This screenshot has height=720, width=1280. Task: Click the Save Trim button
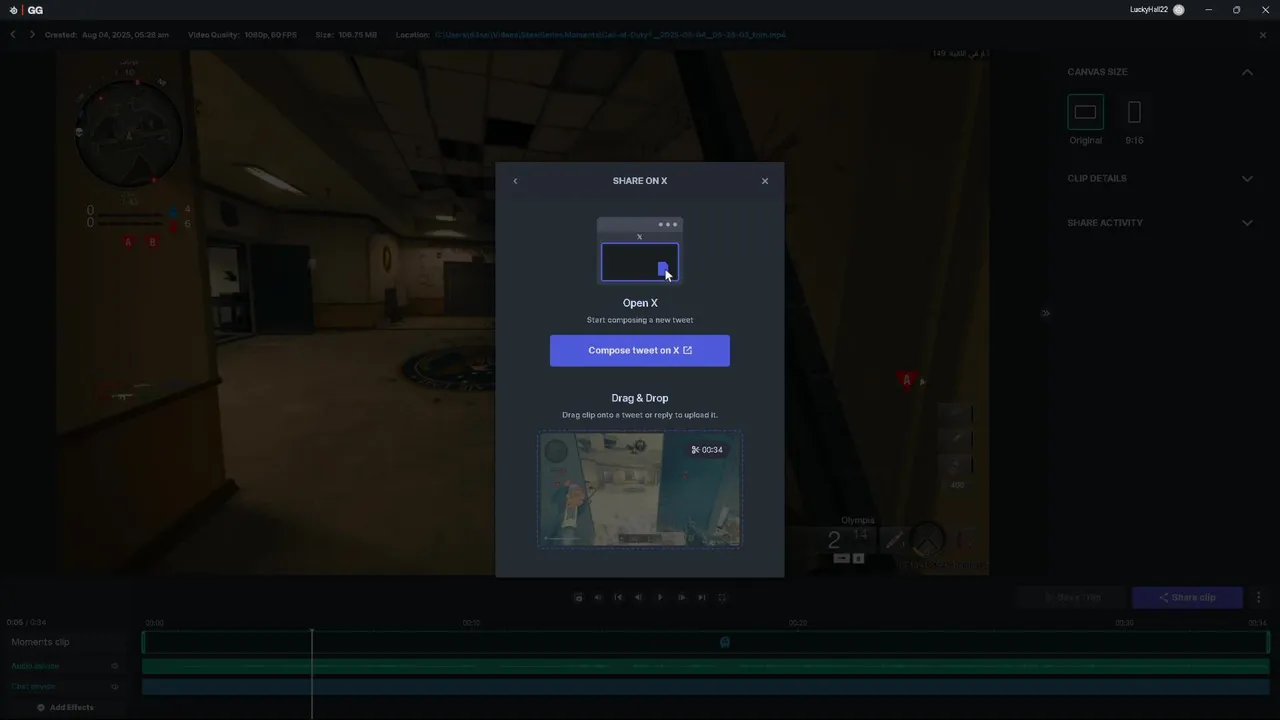(1072, 597)
